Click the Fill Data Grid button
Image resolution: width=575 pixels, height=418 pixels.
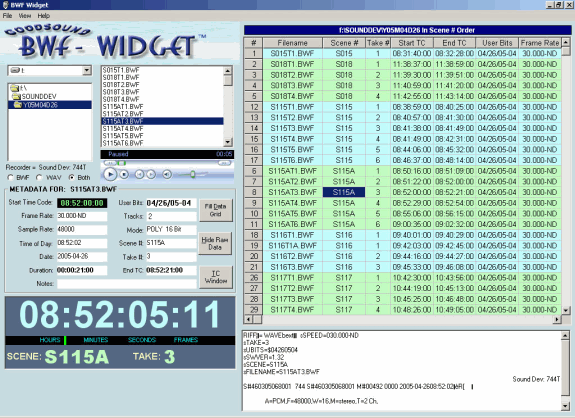tap(216, 210)
